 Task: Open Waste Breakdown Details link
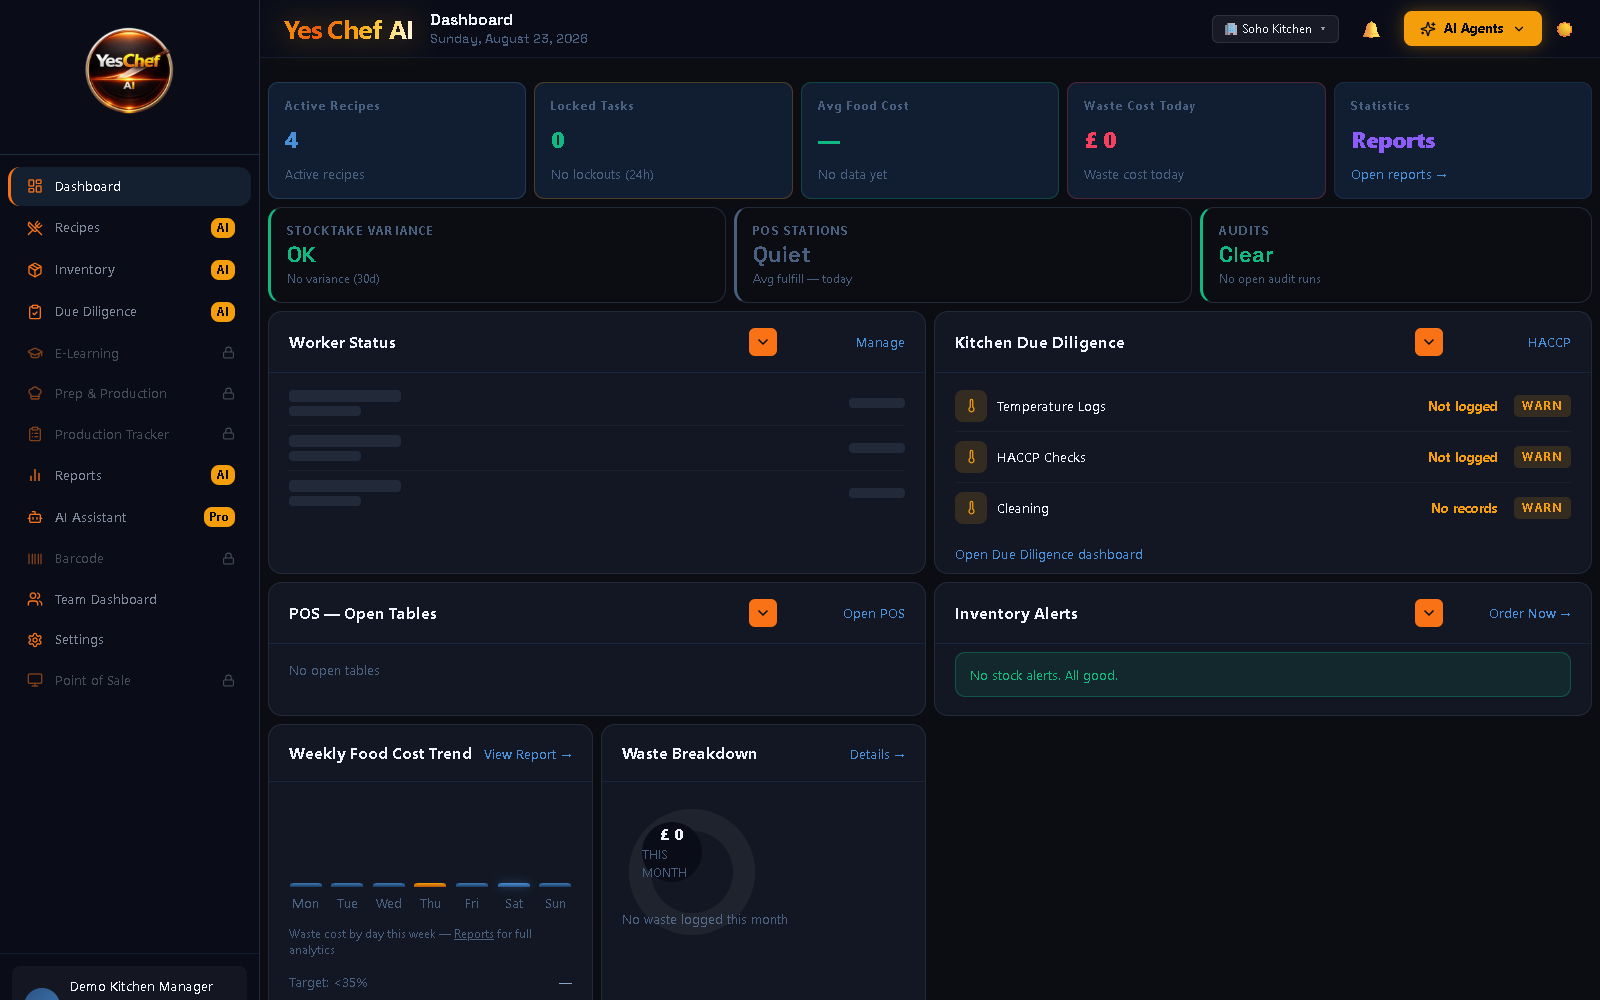877,755
